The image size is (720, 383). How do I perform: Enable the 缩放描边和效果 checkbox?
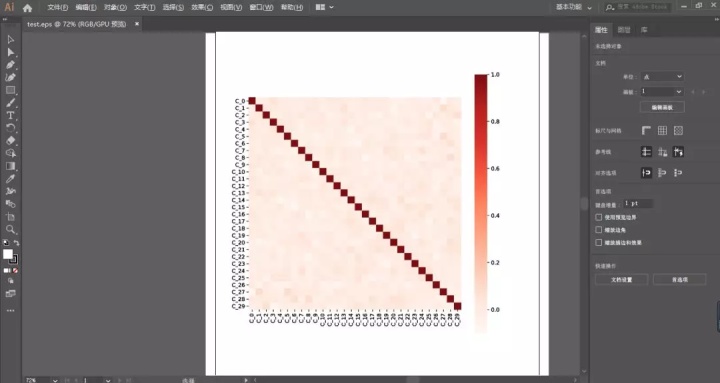coord(598,242)
